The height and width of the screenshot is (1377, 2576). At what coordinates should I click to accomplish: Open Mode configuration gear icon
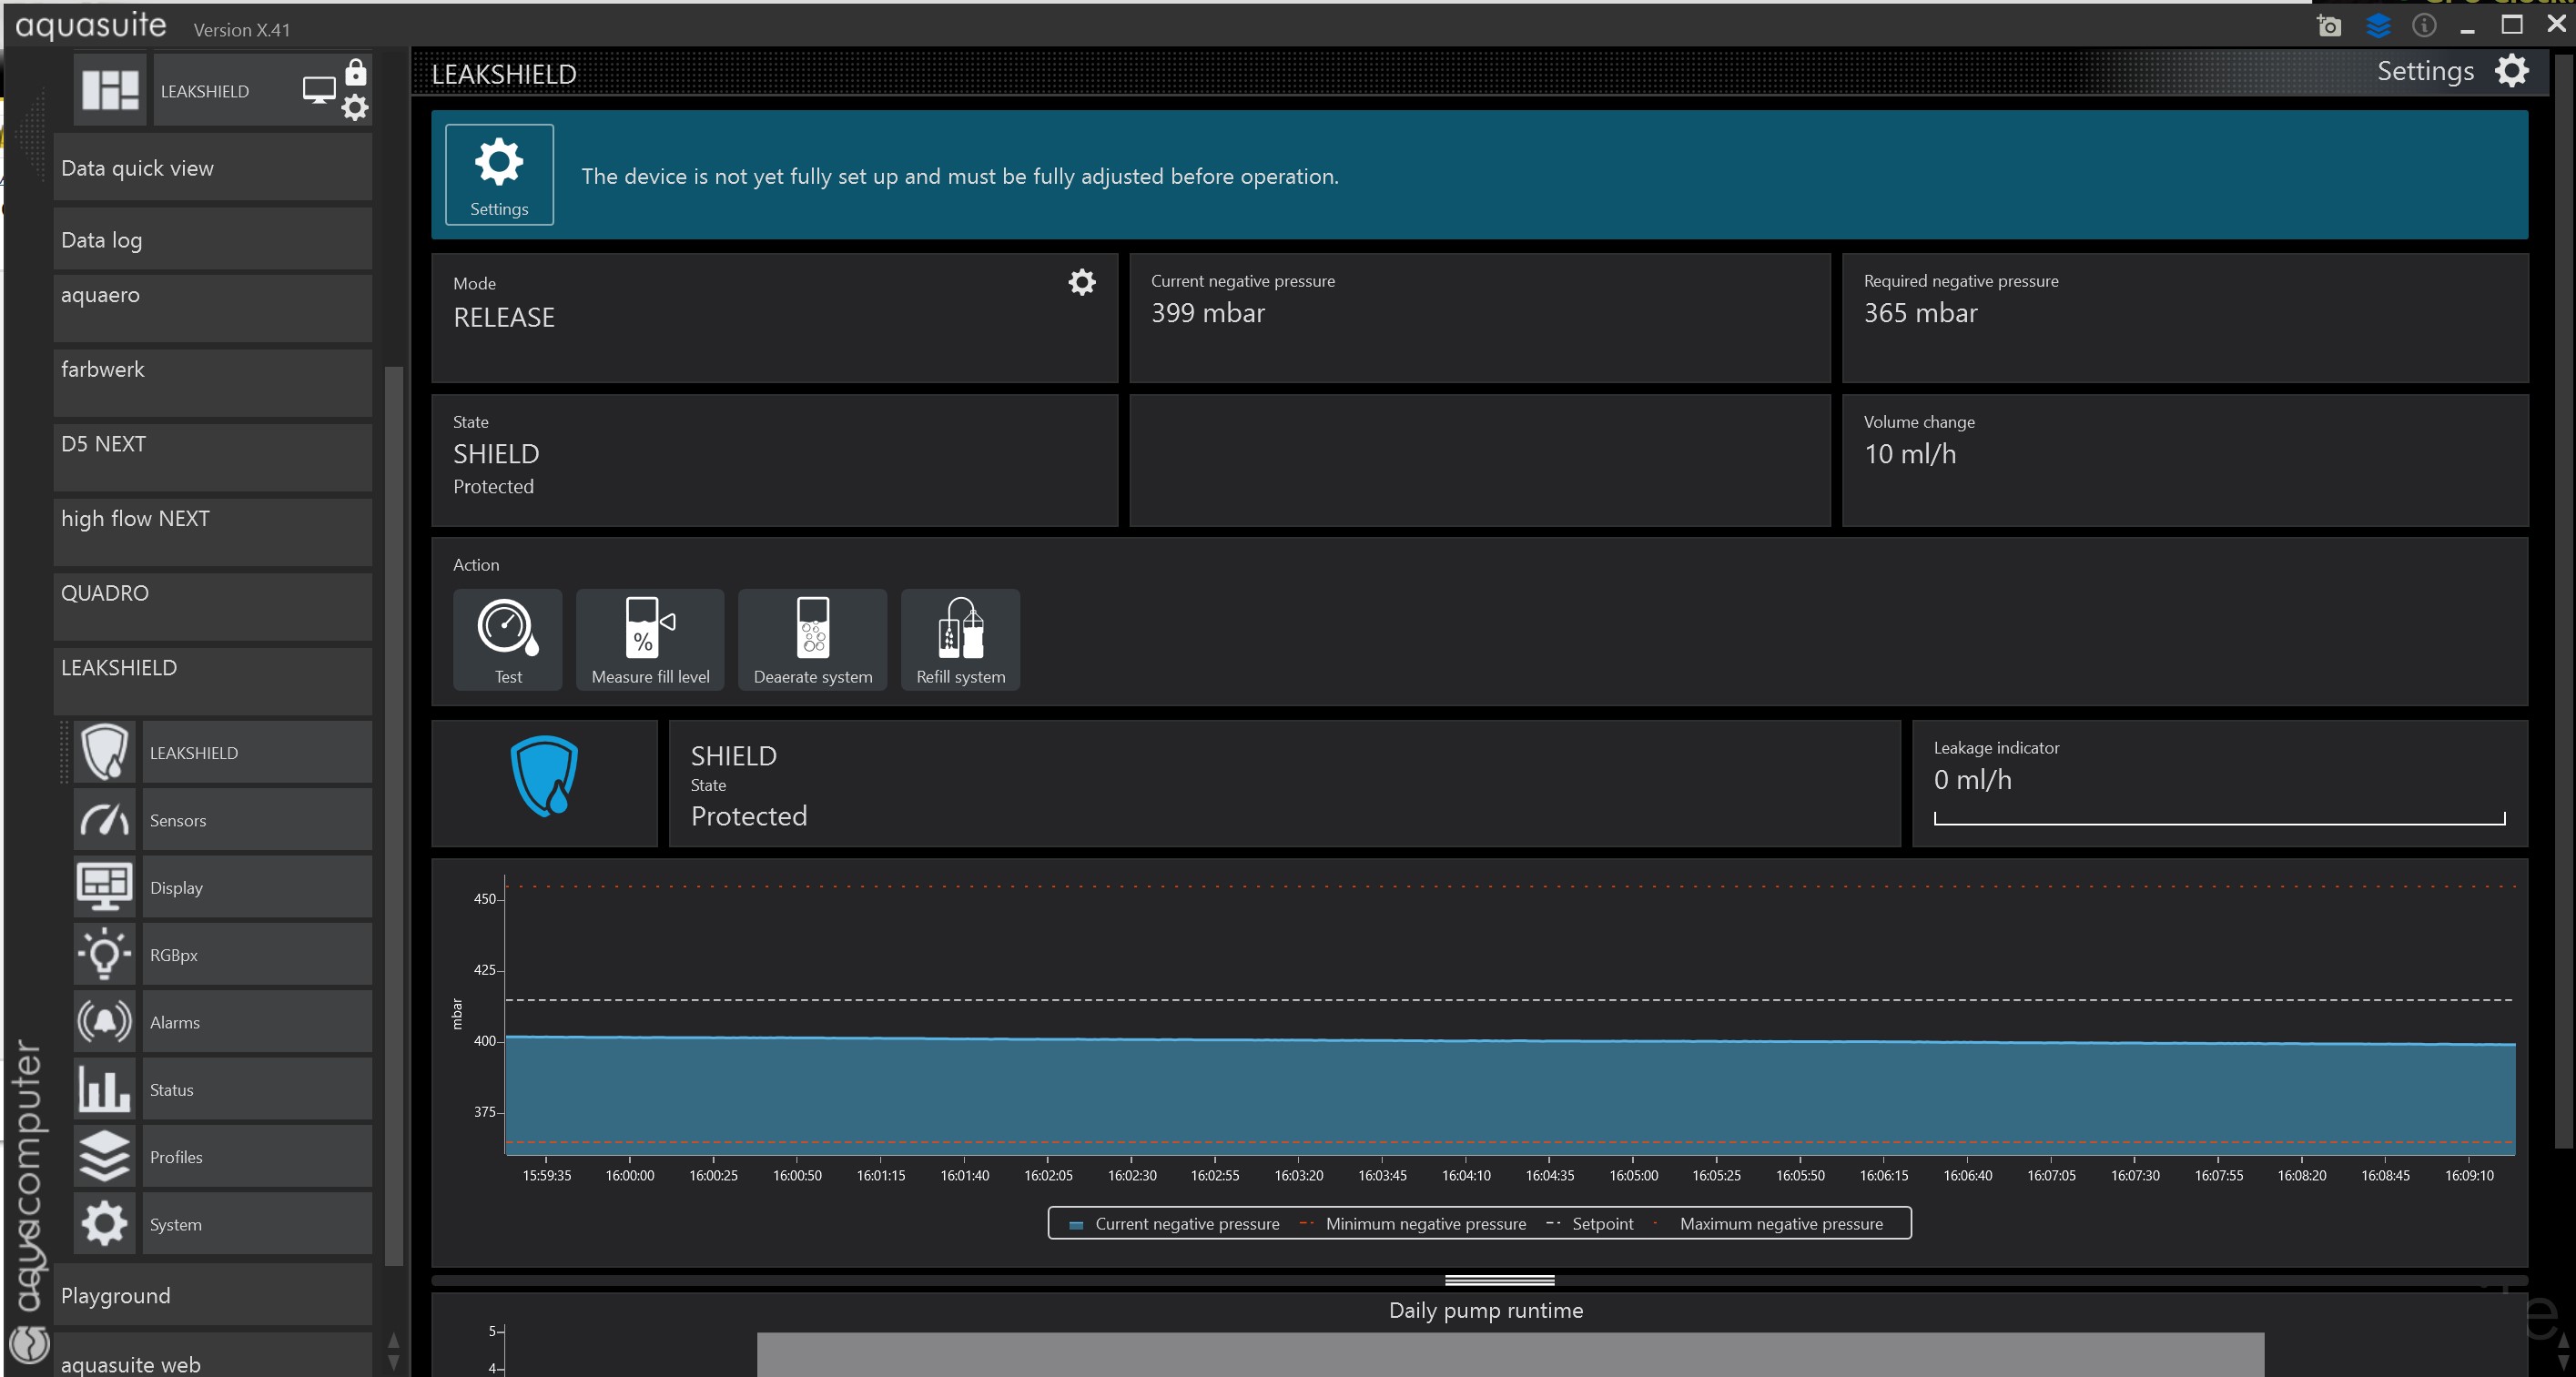1081,282
